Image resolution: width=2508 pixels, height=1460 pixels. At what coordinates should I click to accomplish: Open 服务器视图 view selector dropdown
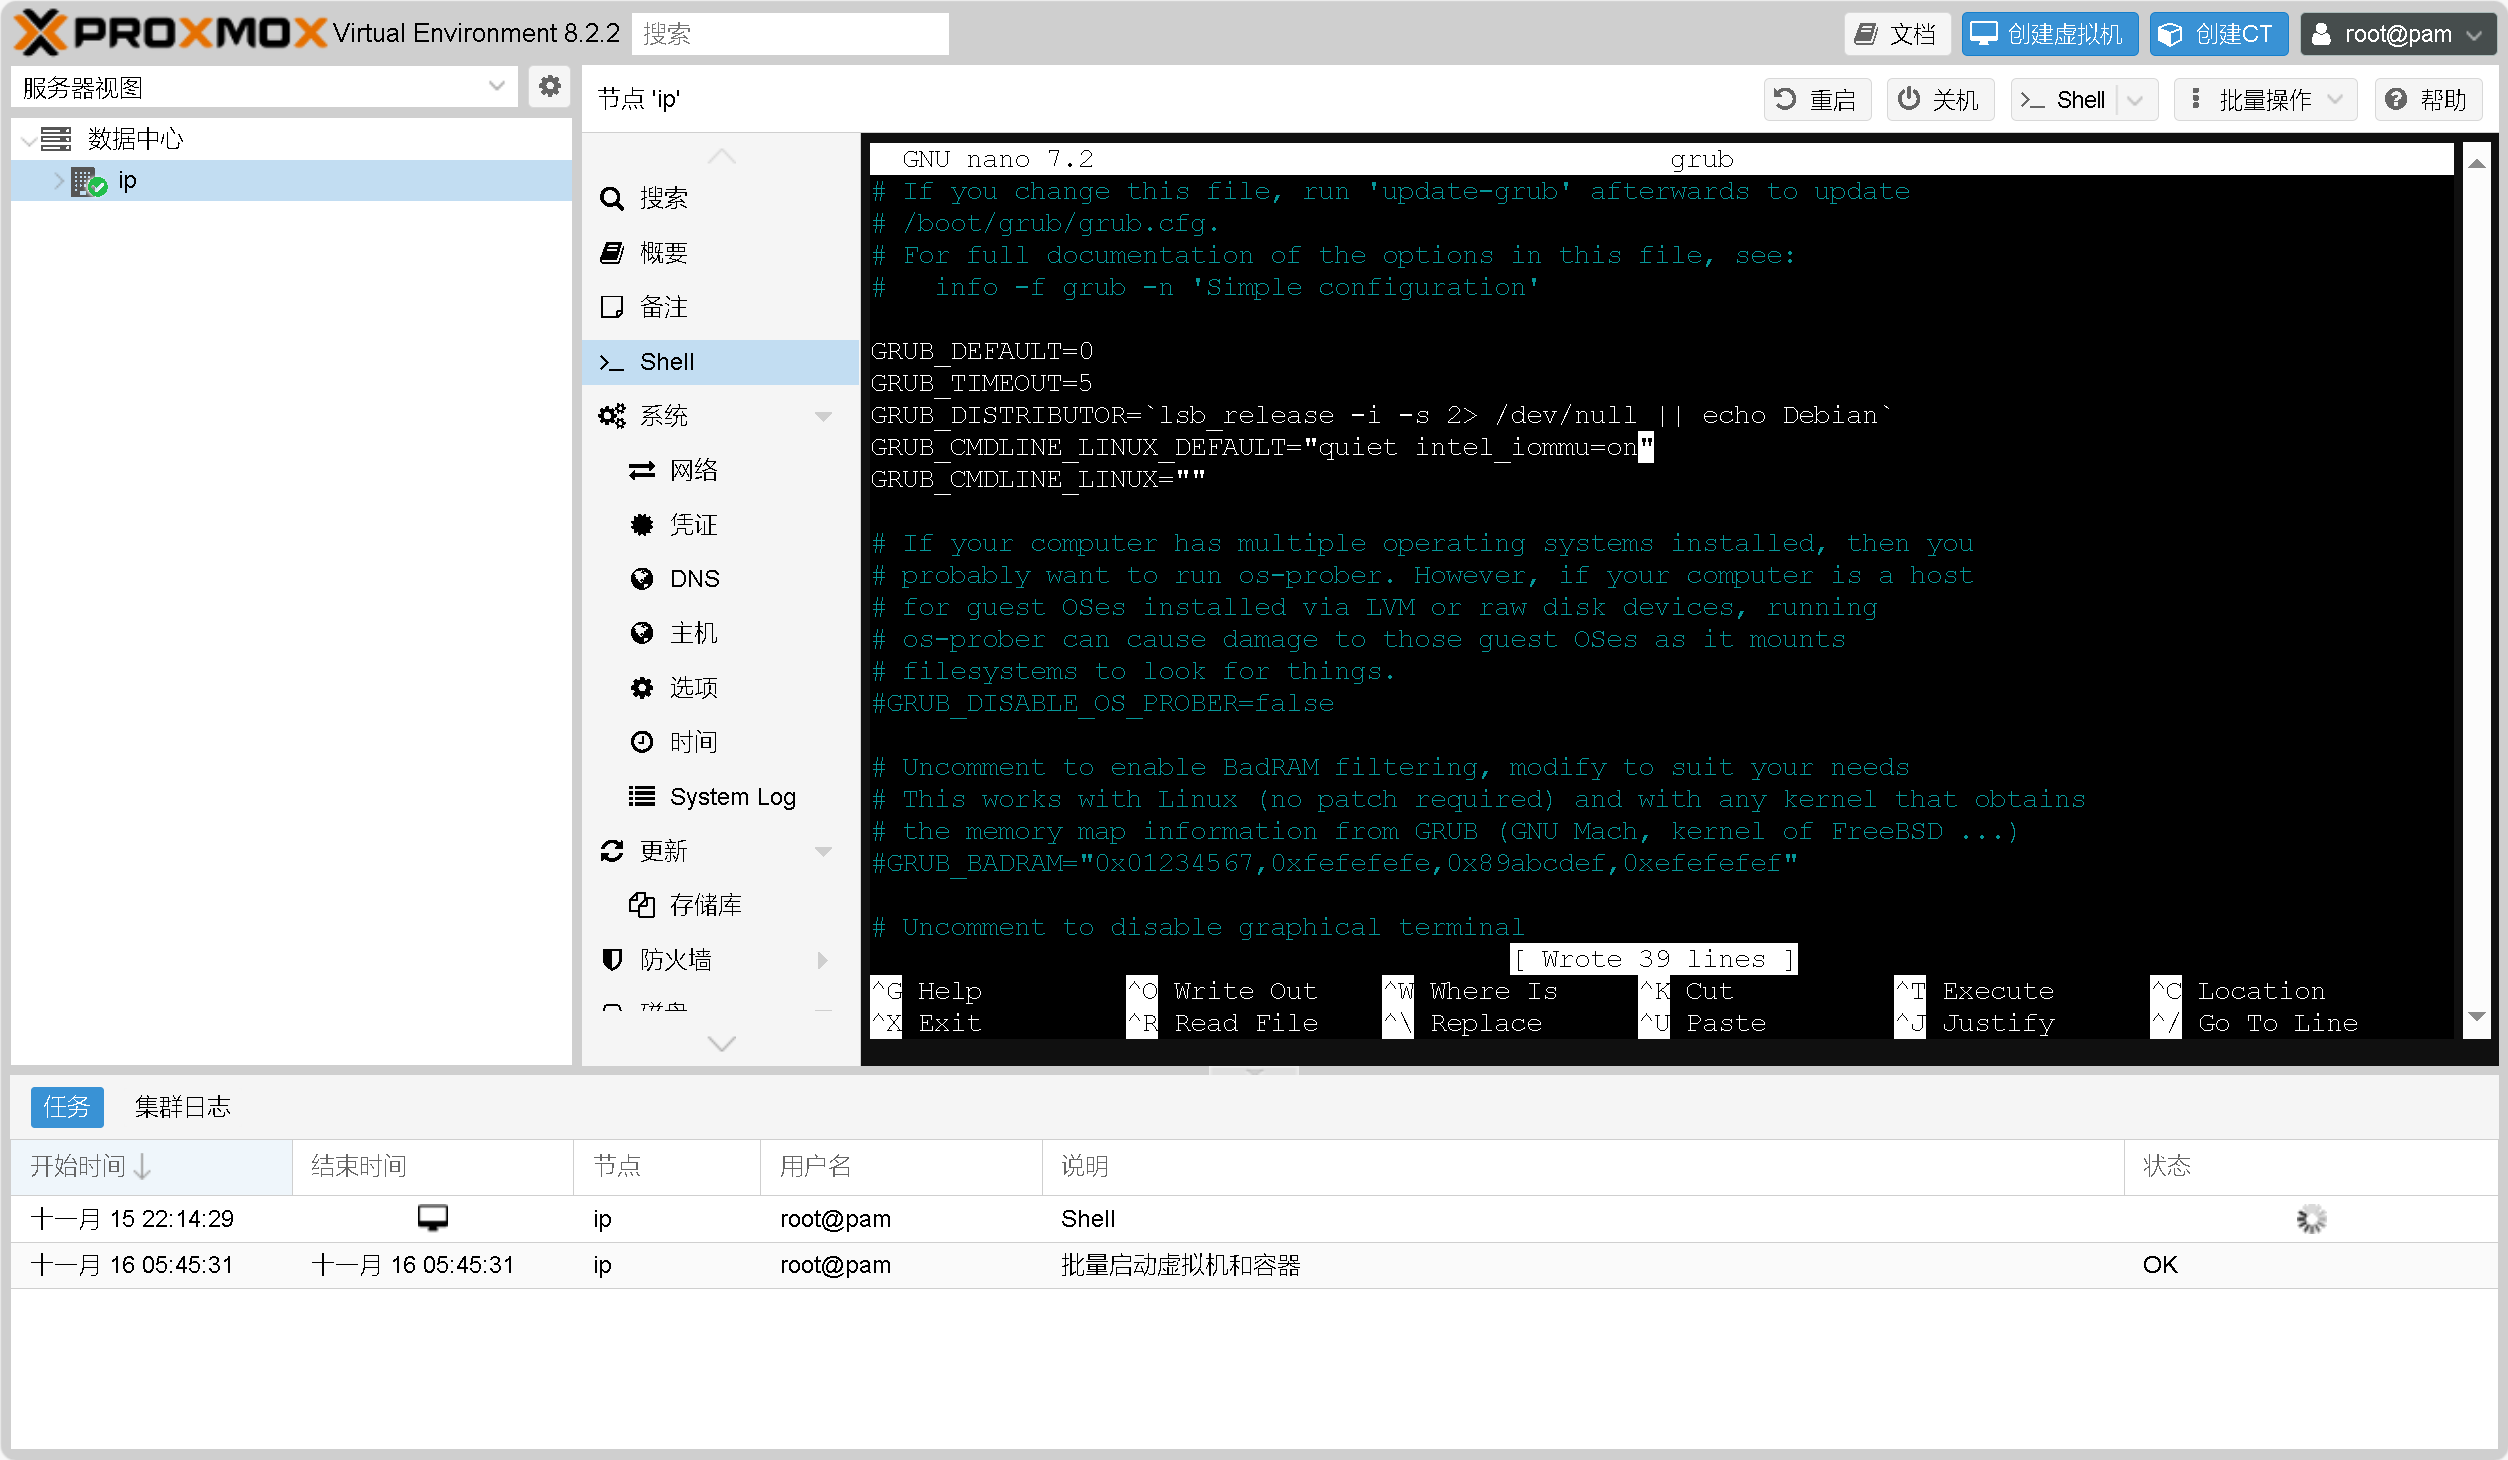tap(264, 88)
